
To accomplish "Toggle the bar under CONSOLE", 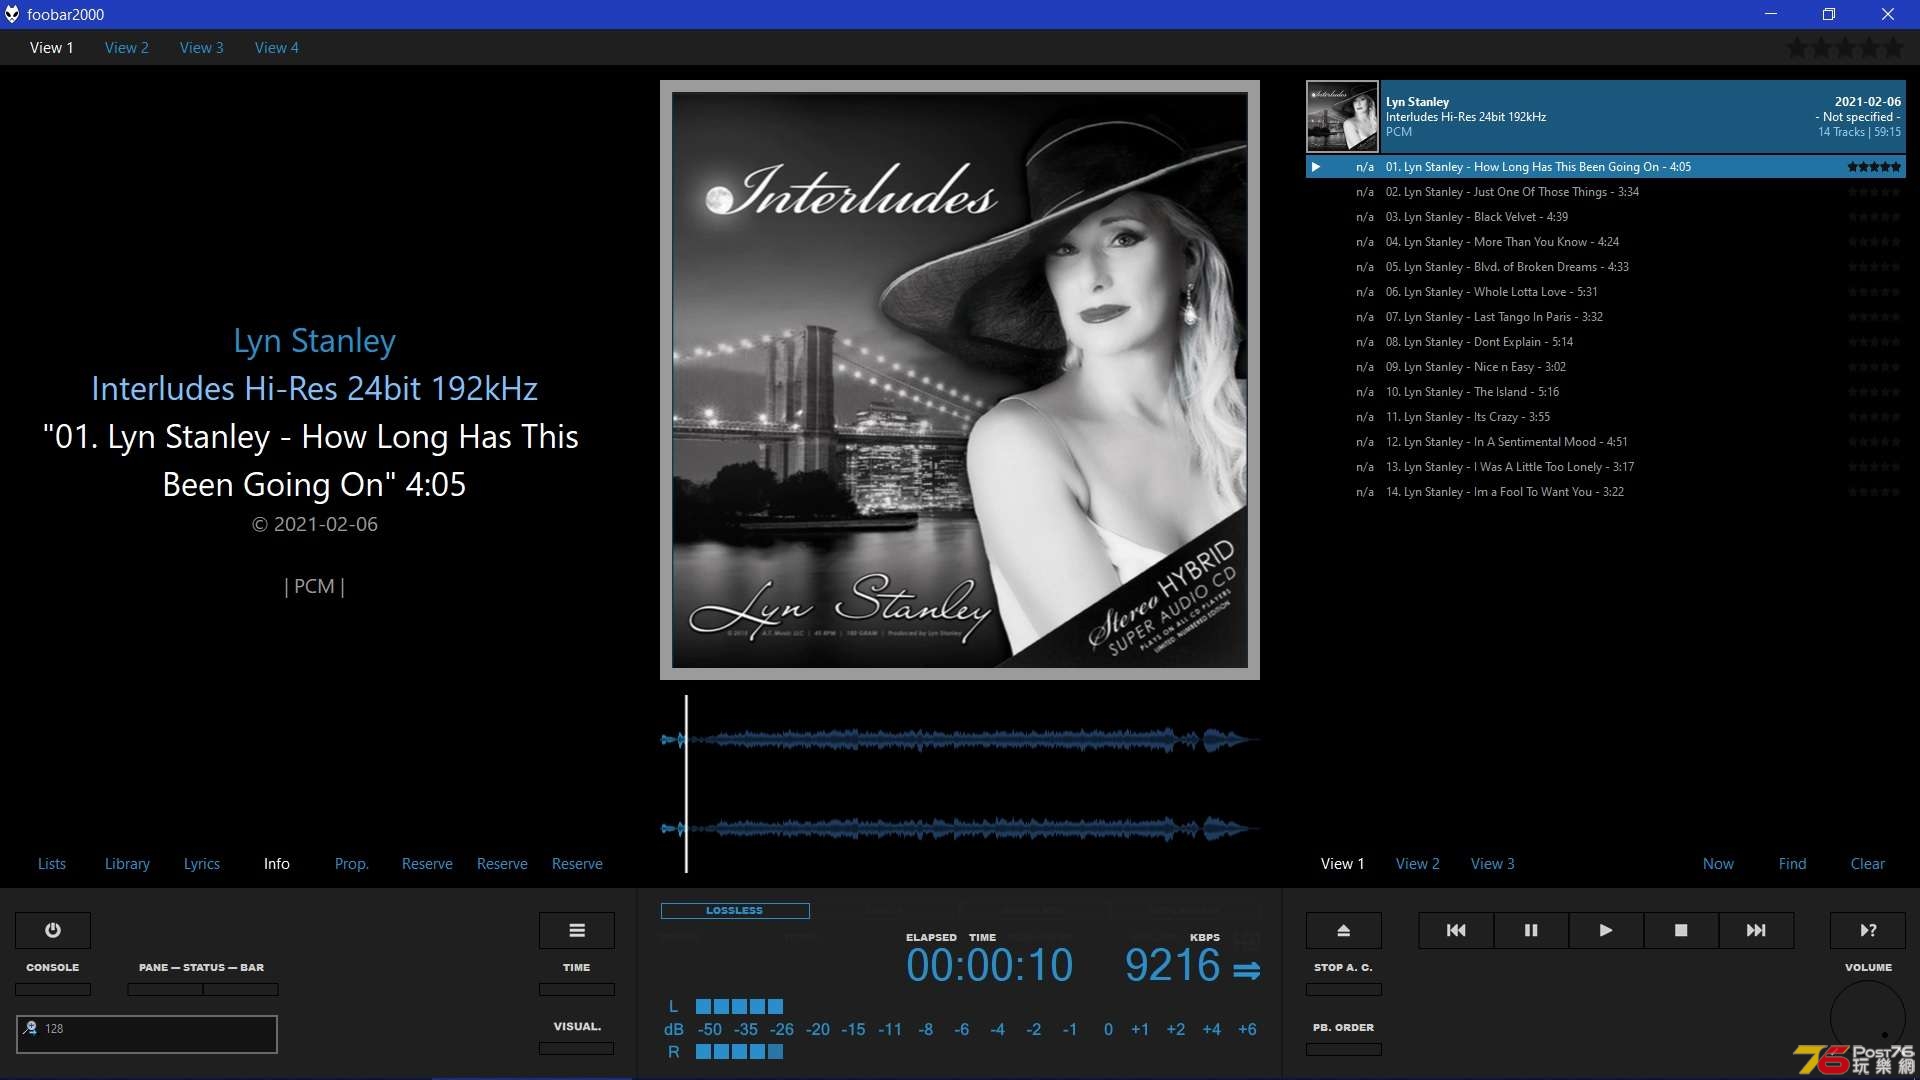I will [53, 989].
